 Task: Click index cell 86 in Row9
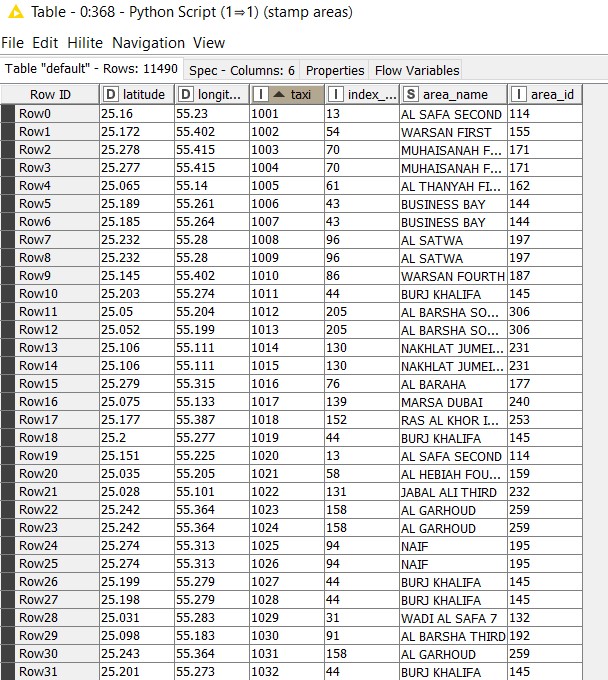click(362, 275)
